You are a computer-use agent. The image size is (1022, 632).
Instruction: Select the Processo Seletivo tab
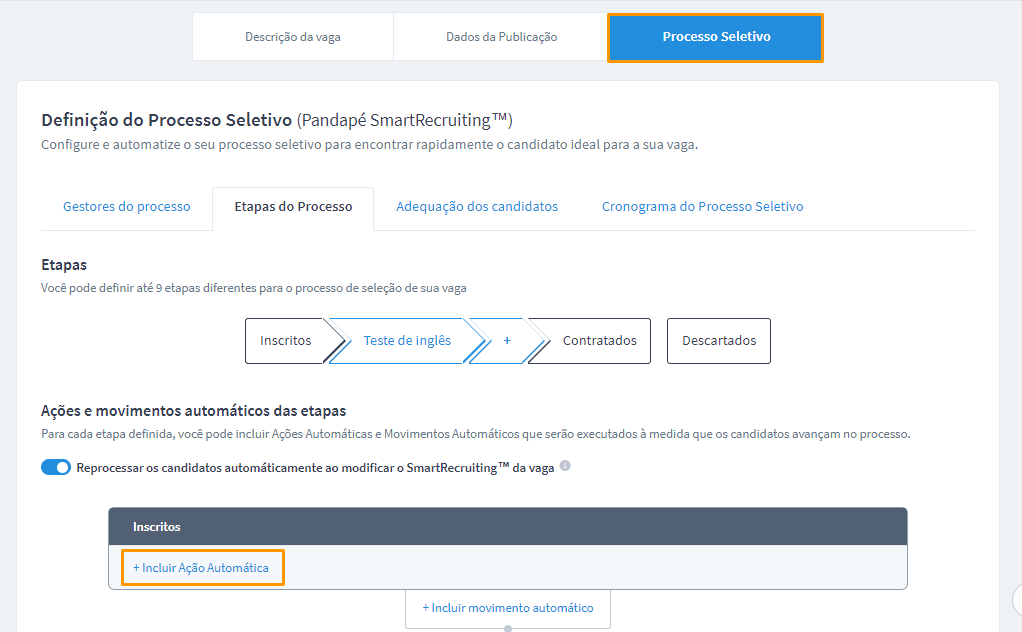click(715, 37)
